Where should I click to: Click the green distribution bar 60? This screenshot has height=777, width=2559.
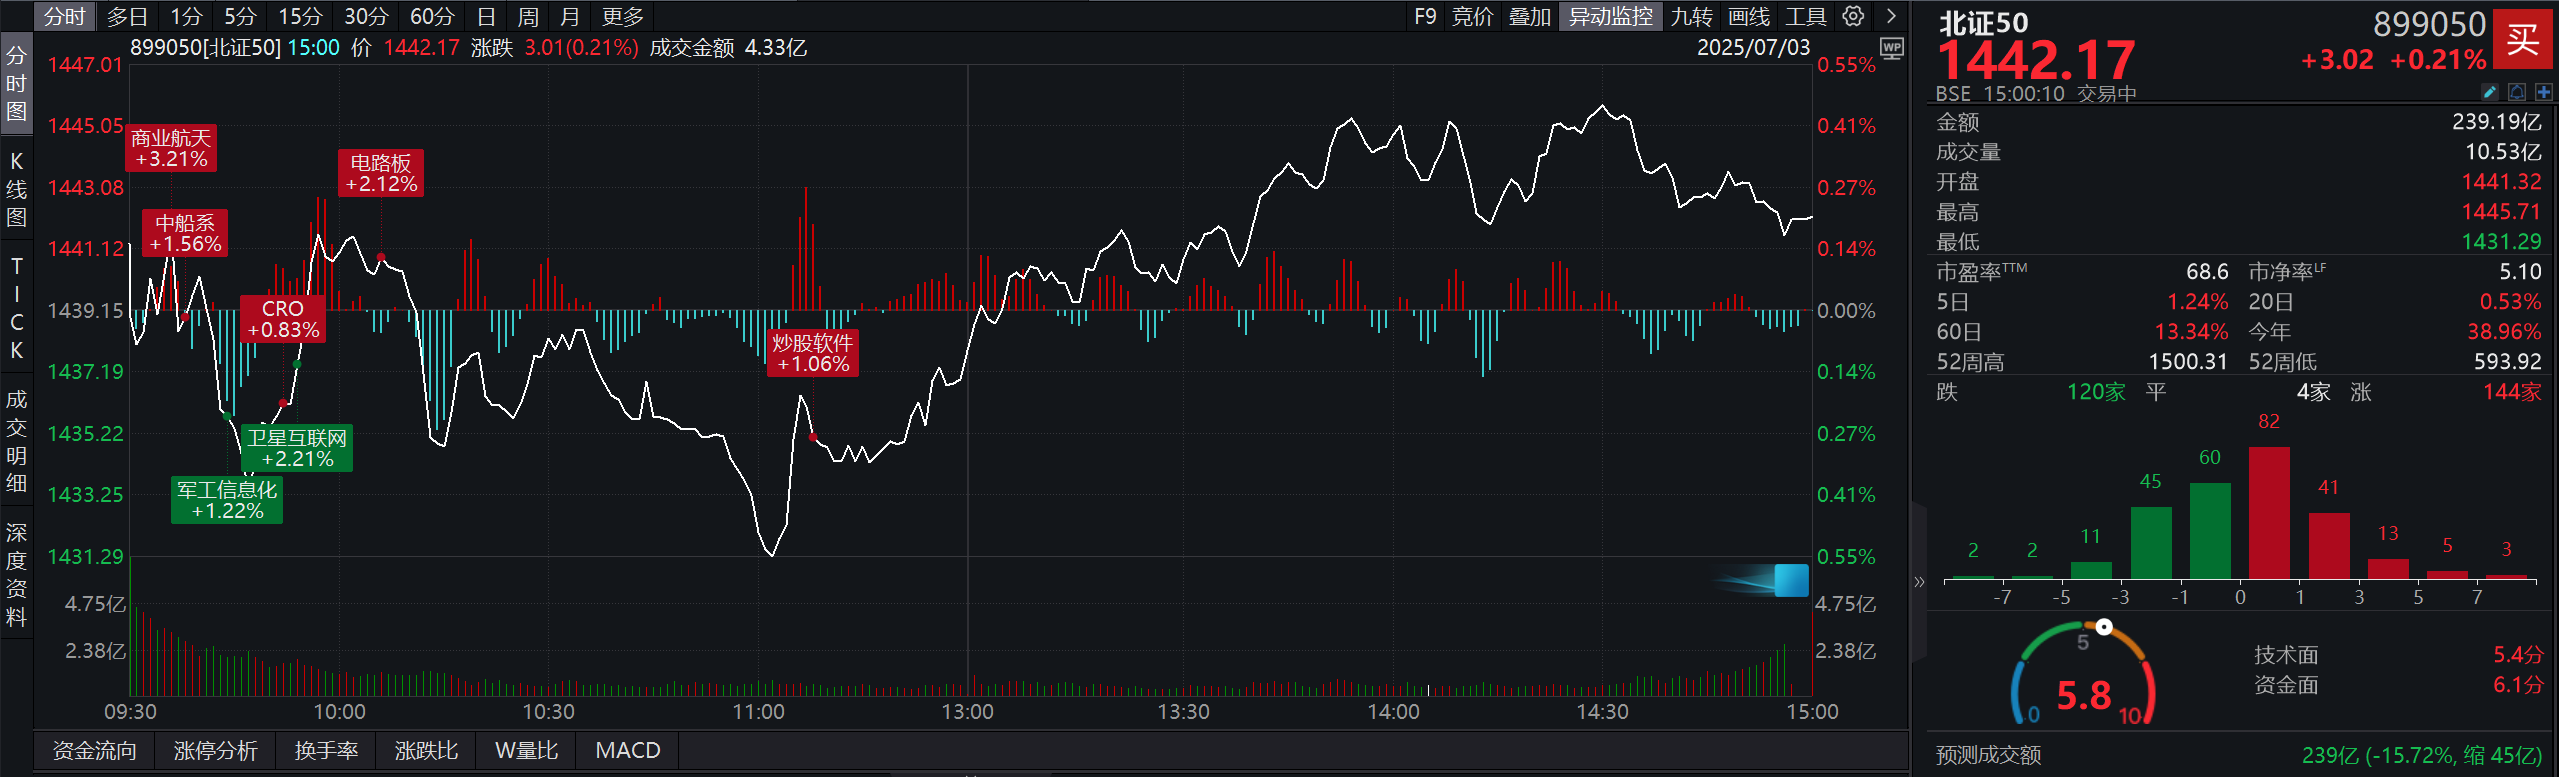[x=2210, y=531]
